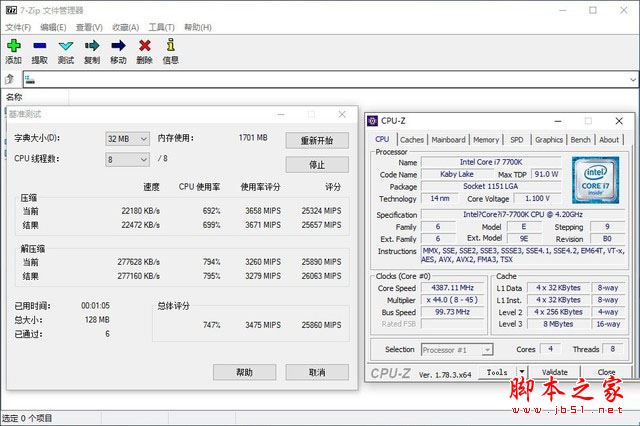Click the 停止 (Stop) button
Image resolution: width=640 pixels, height=426 pixels.
tap(317, 165)
